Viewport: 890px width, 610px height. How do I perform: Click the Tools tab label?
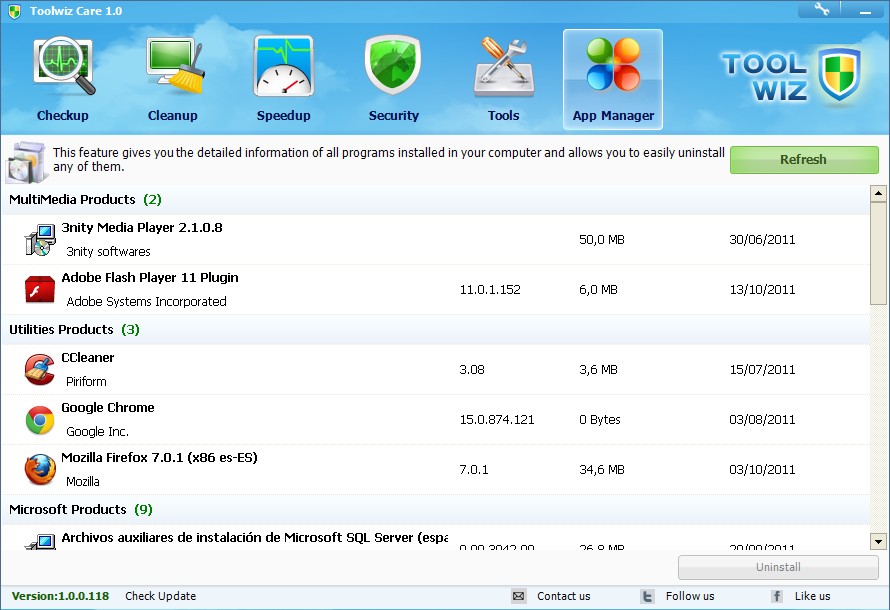(x=503, y=115)
